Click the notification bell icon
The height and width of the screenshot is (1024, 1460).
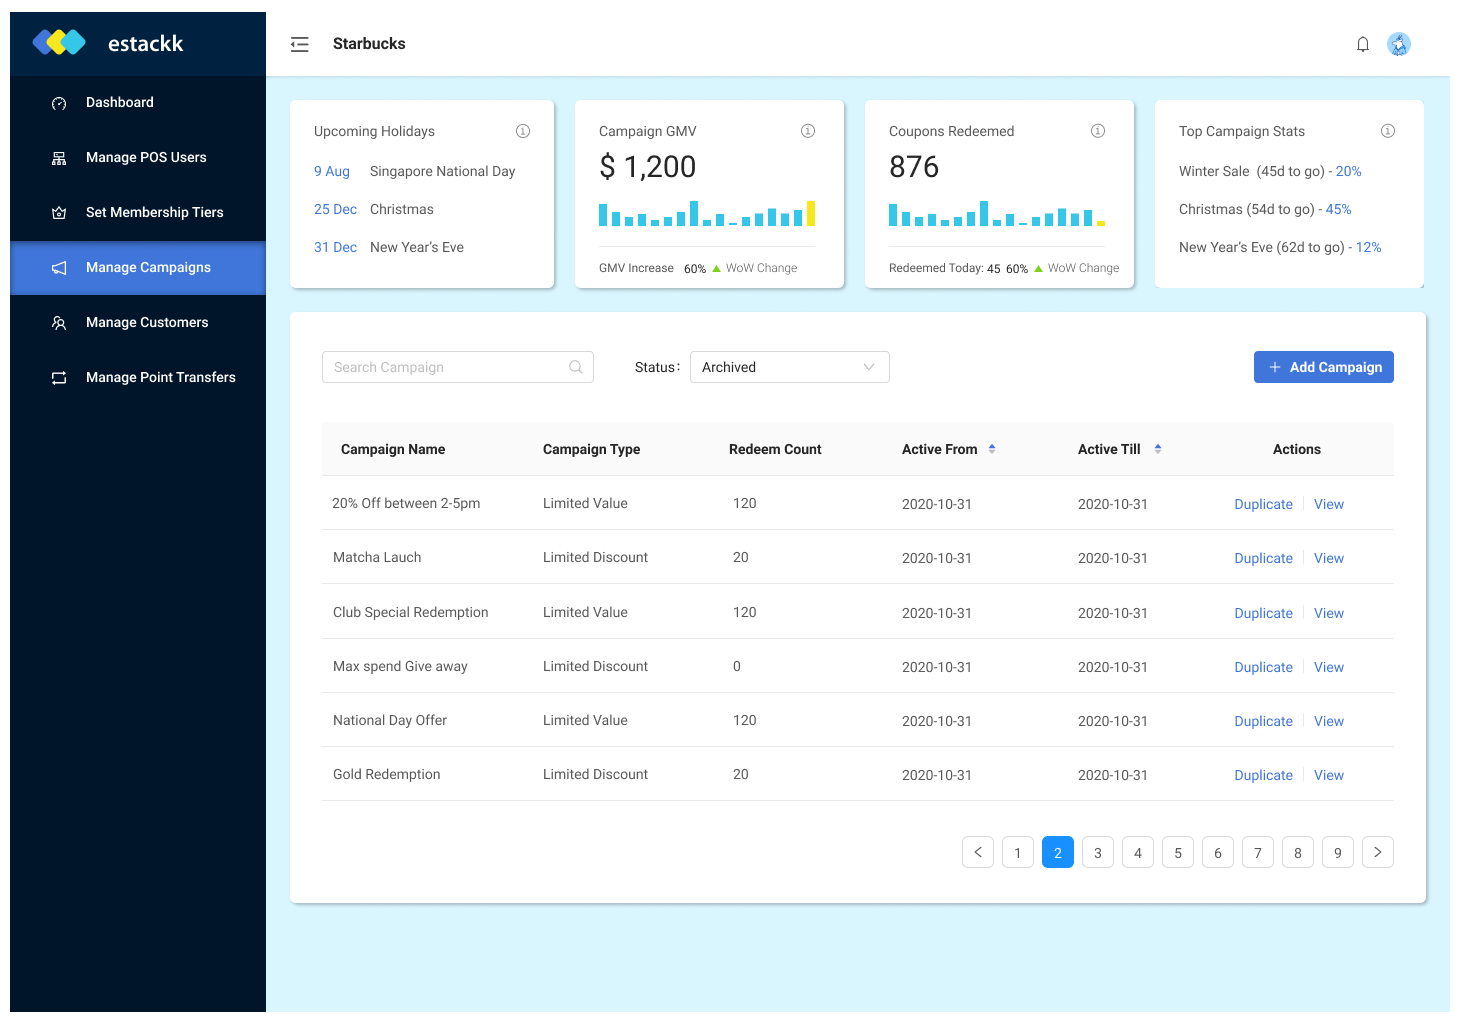pyautogui.click(x=1362, y=44)
